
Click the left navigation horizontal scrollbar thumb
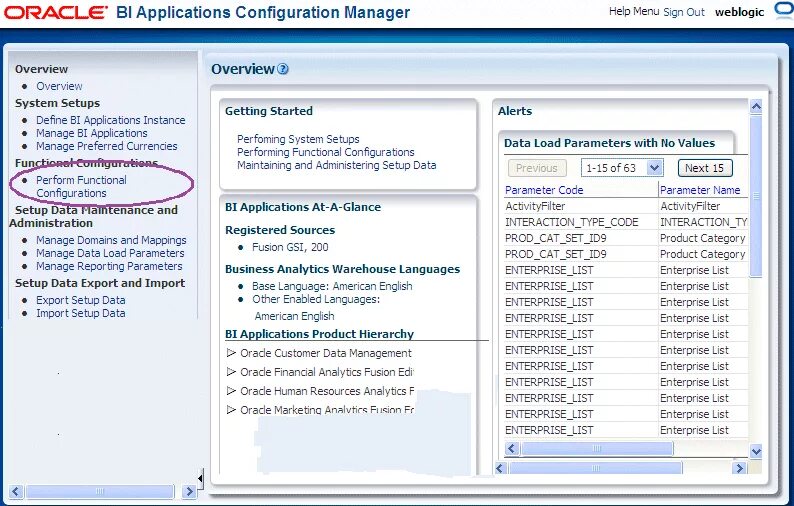click(x=100, y=491)
